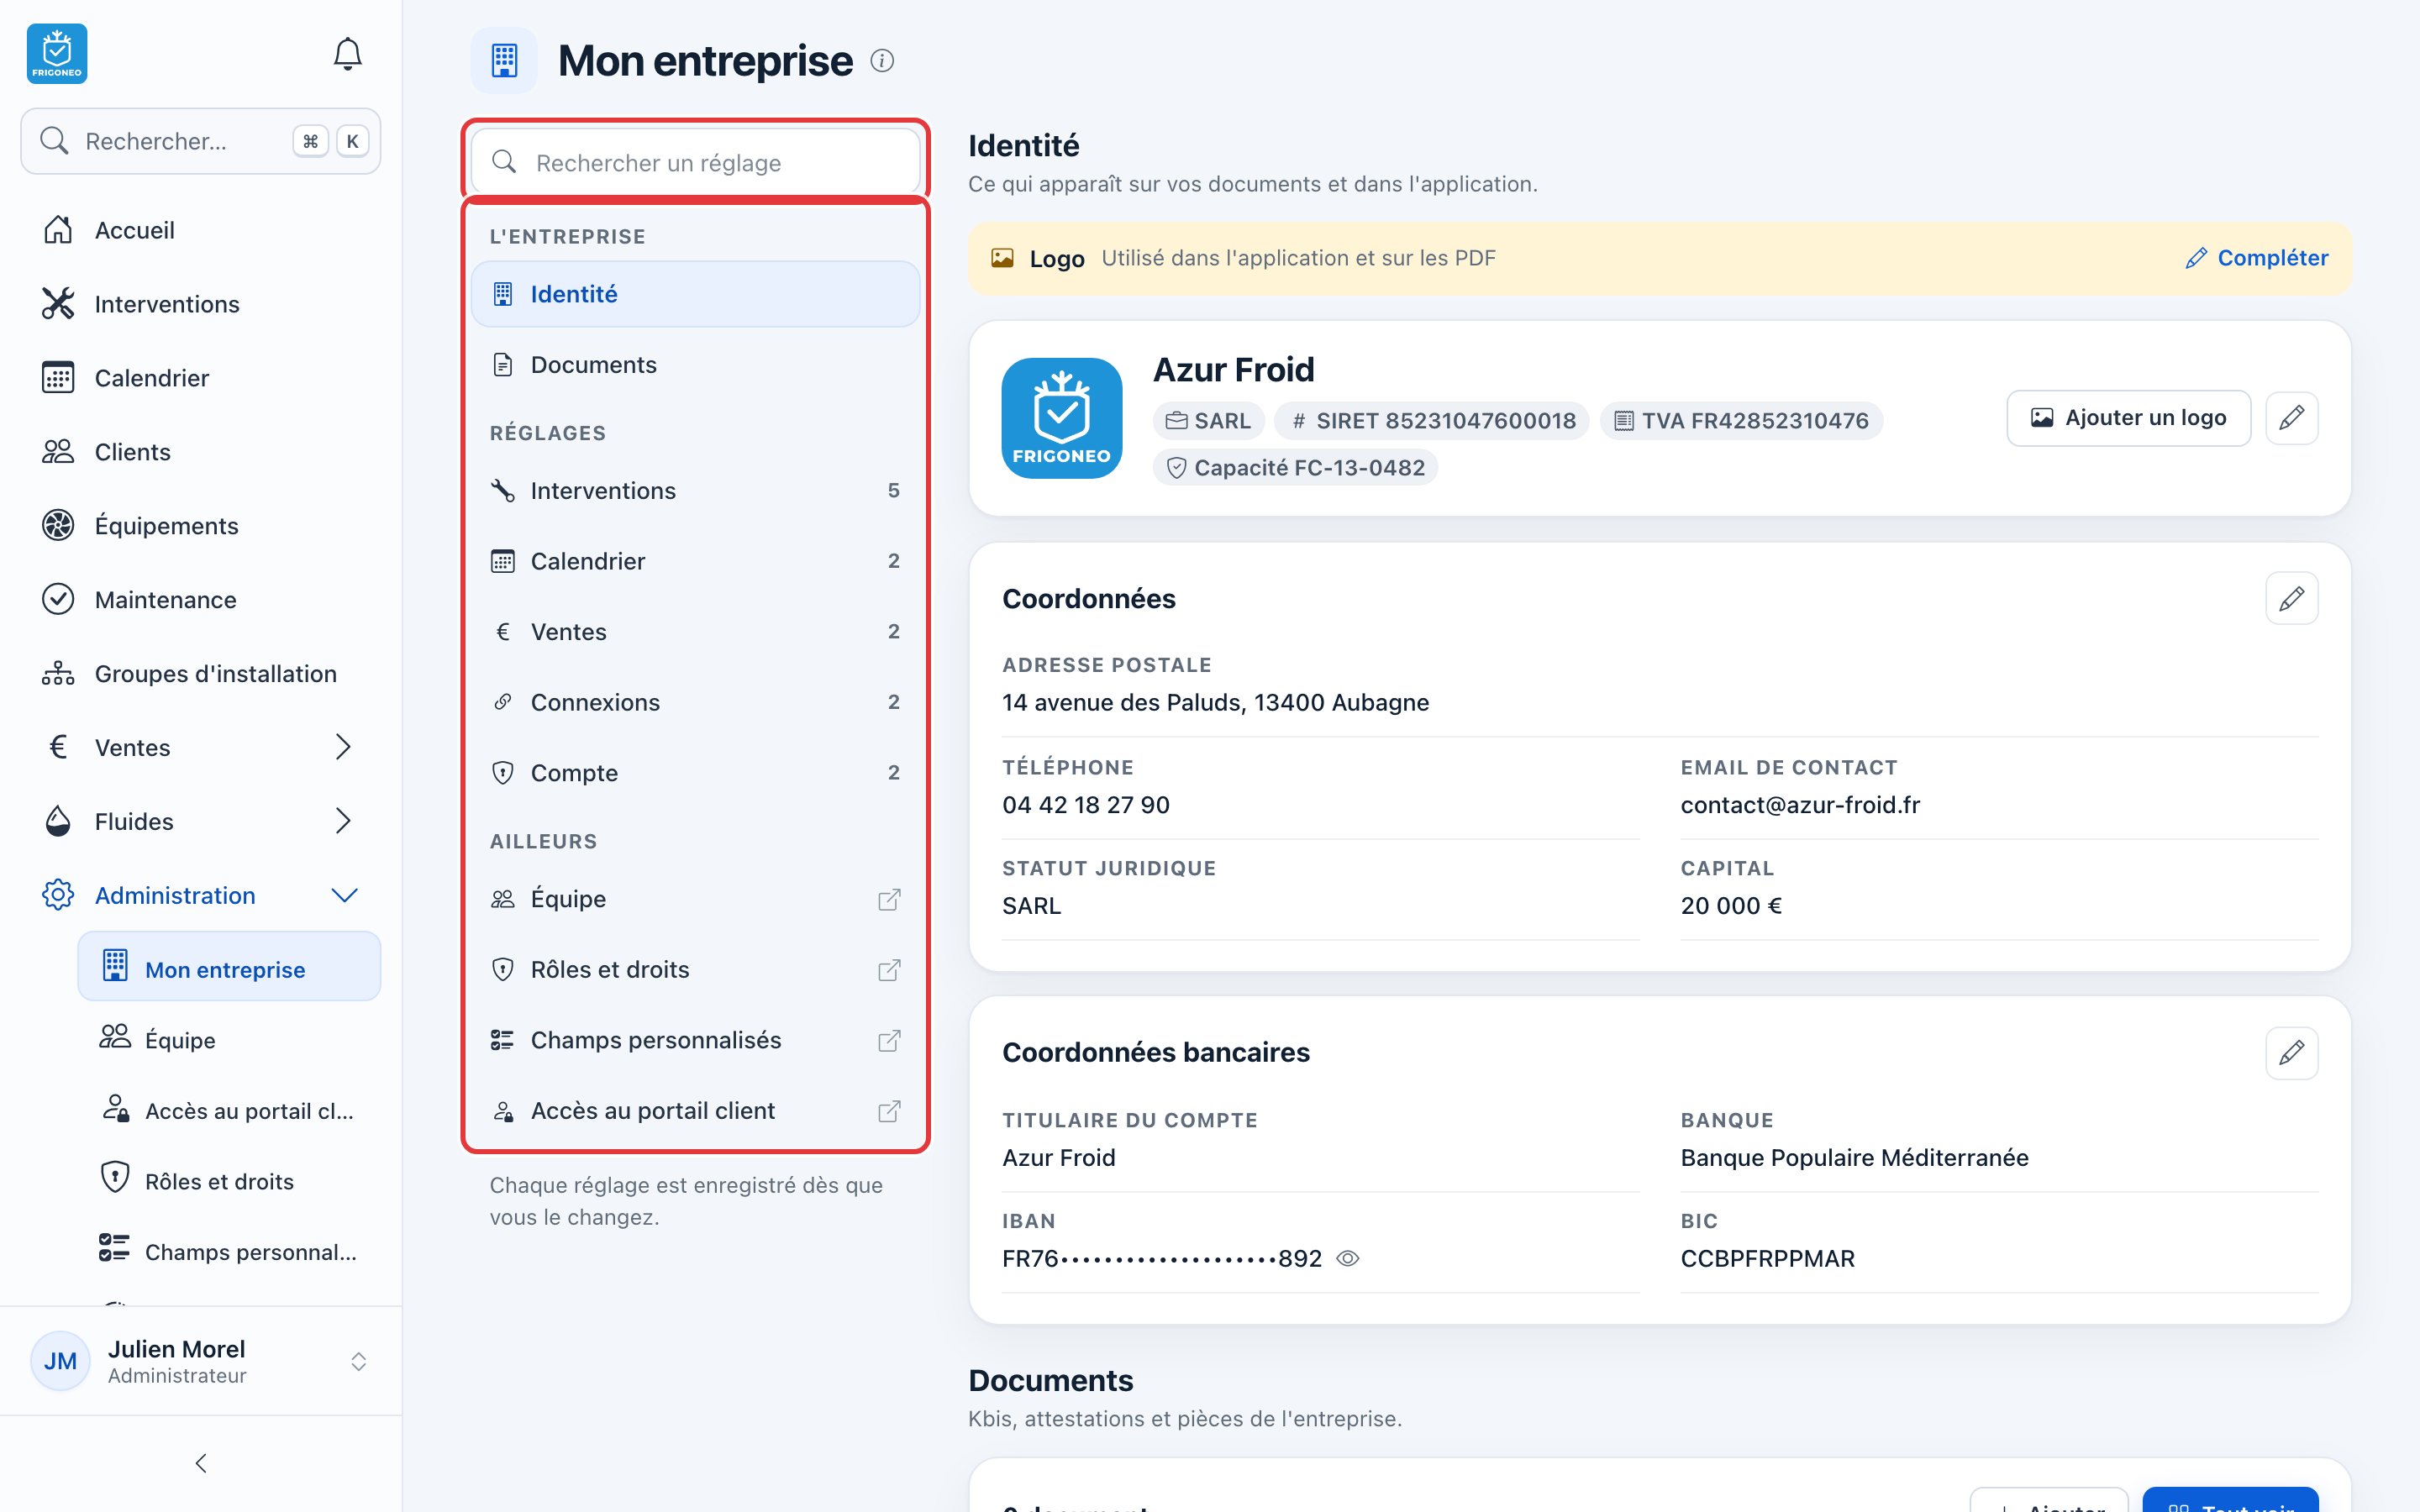Click the Frigoneo logo in sidebar
The width and height of the screenshot is (2420, 1512).
point(57,54)
